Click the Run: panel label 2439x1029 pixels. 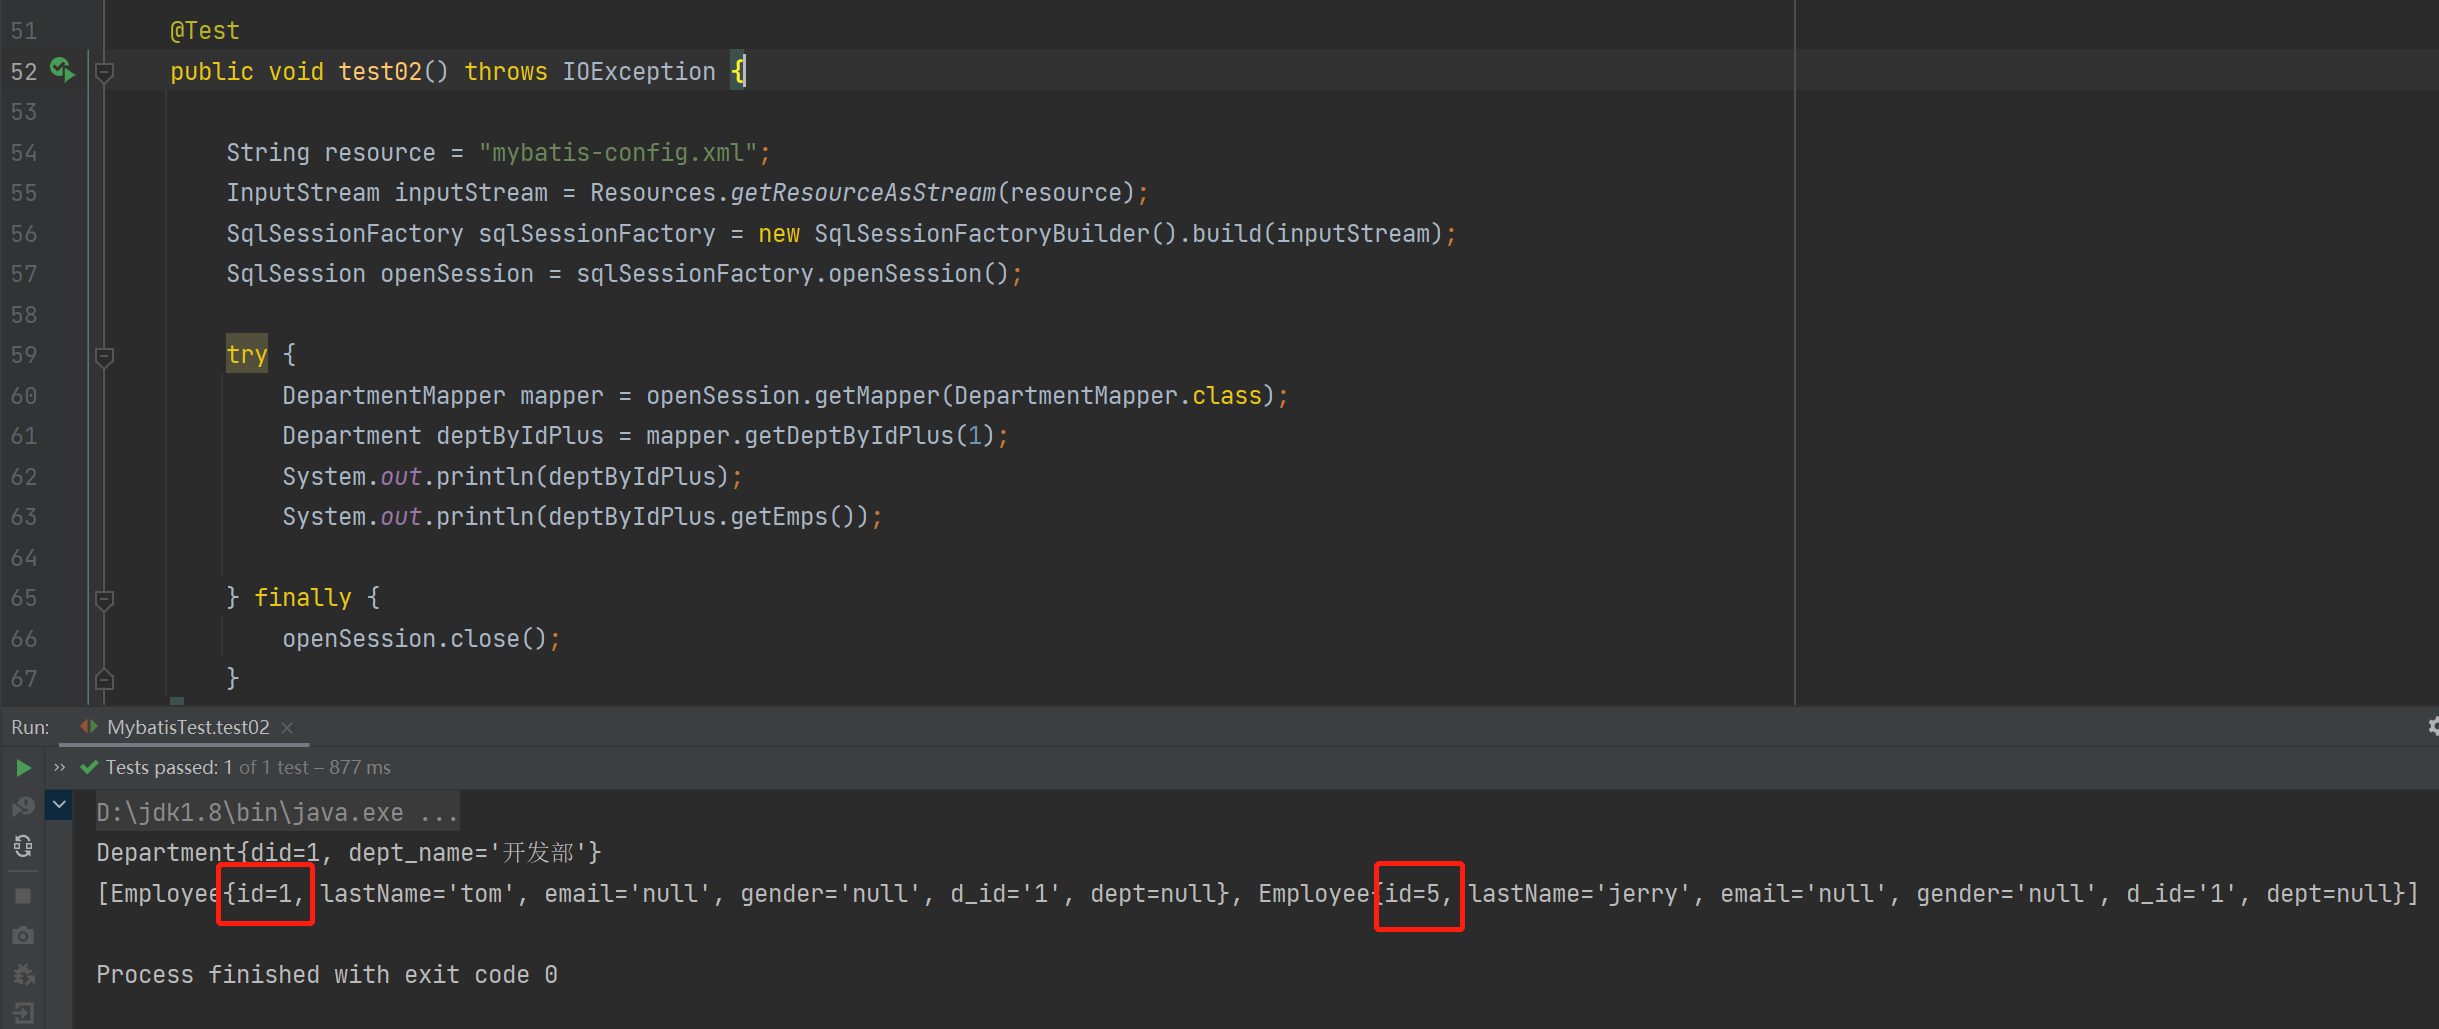pos(30,727)
